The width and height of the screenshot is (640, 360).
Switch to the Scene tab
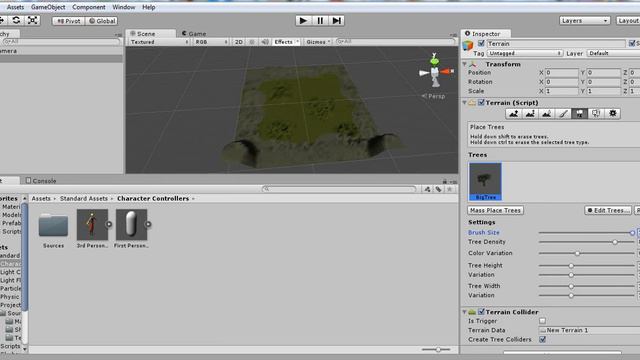coord(150,33)
